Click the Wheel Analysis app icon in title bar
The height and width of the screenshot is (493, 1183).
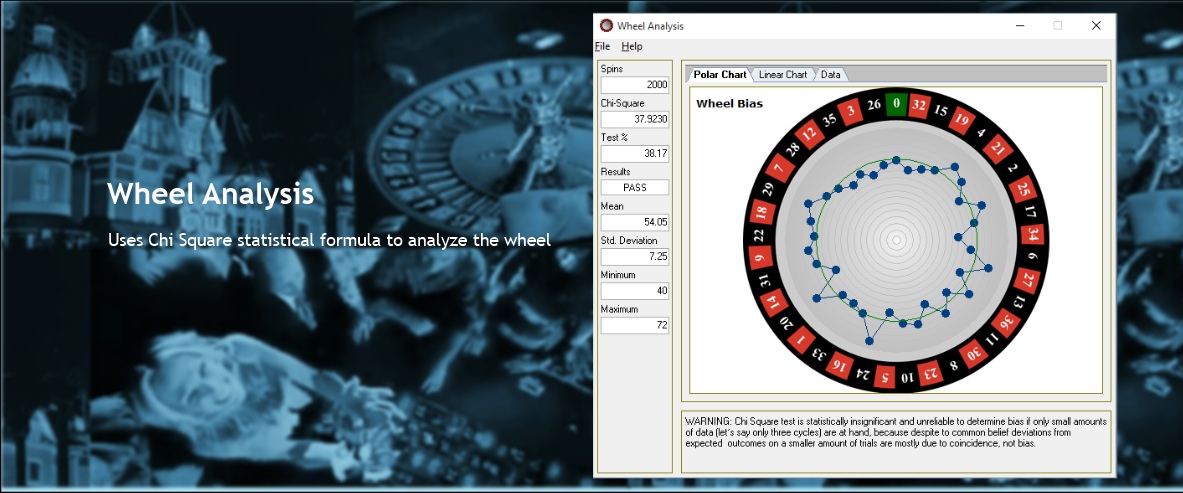click(x=605, y=26)
